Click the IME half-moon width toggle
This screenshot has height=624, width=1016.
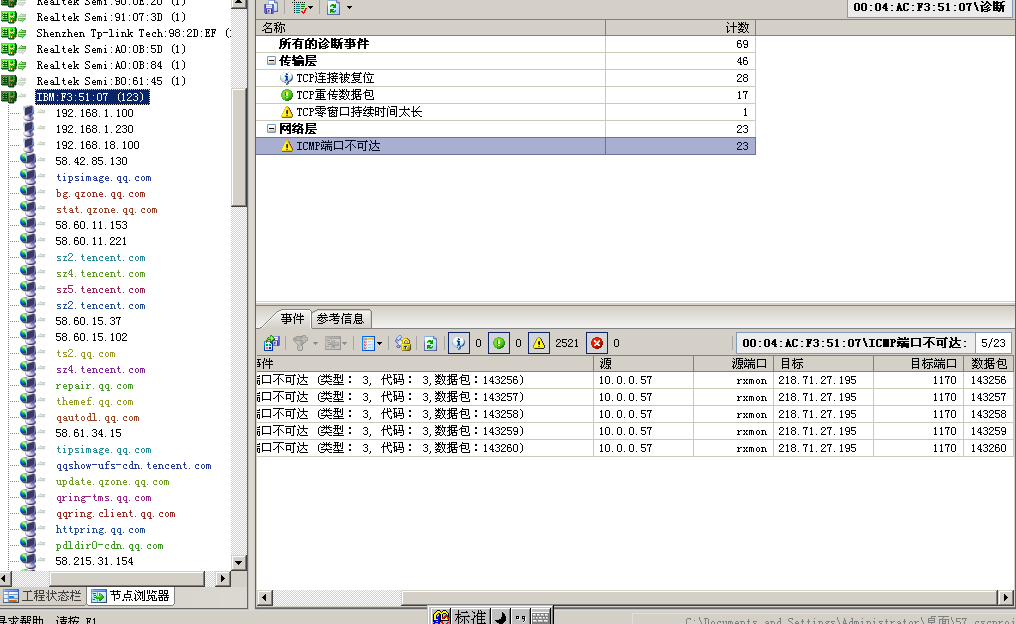500,616
